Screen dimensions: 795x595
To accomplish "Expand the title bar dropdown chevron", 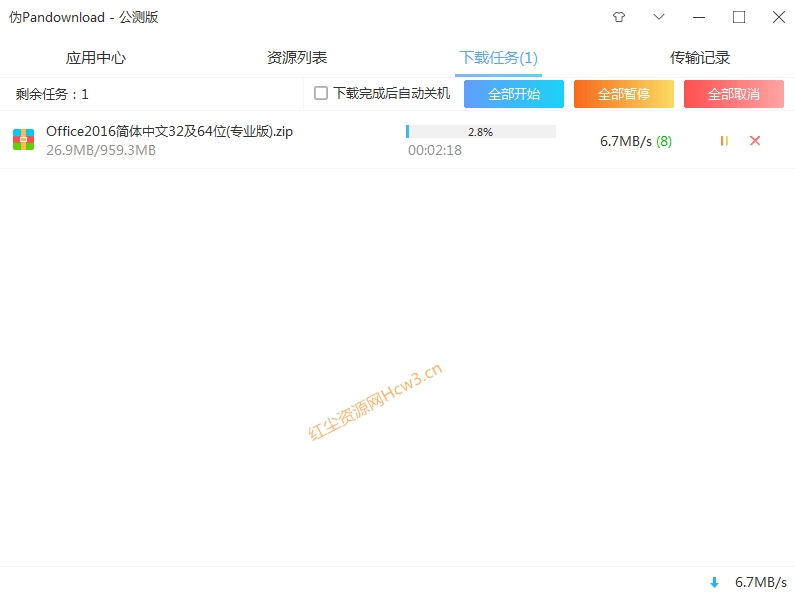I will coord(659,17).
